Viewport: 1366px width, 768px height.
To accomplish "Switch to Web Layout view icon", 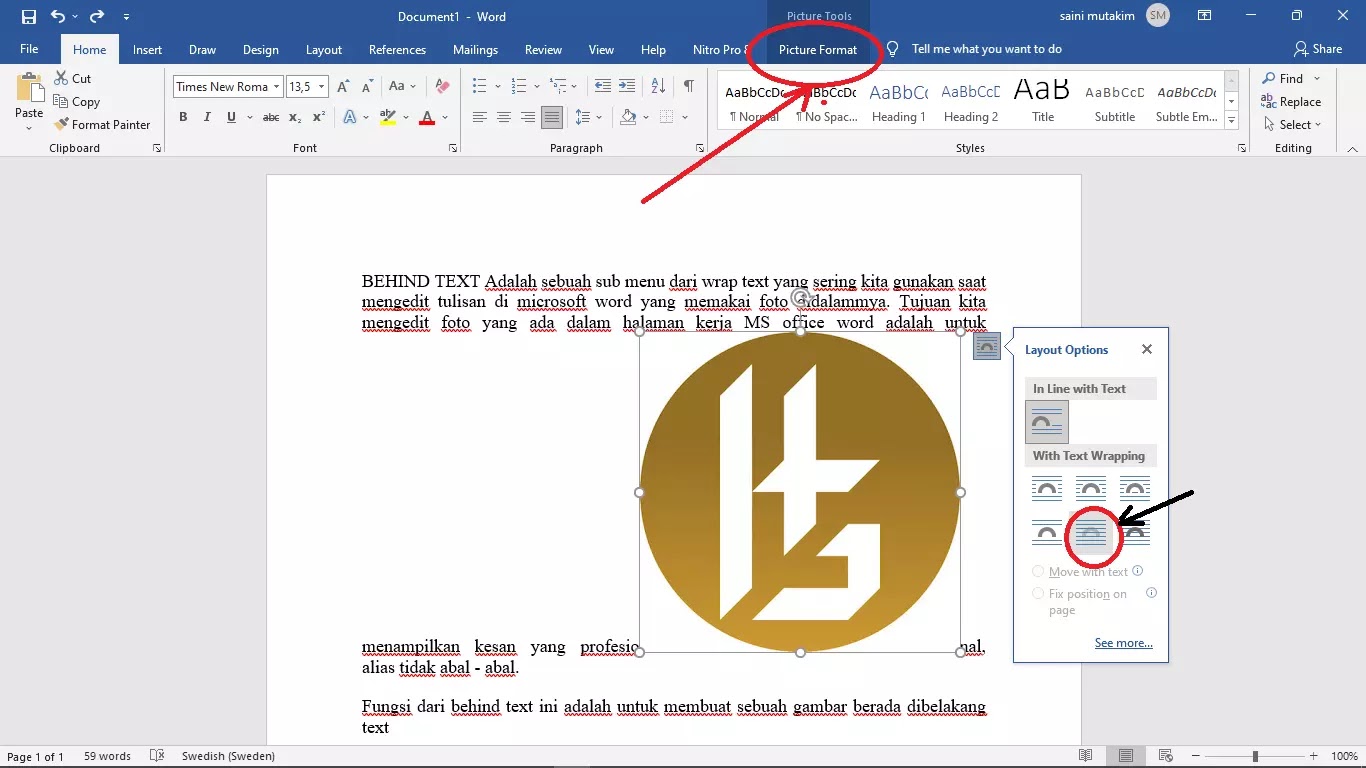I will pos(1165,756).
